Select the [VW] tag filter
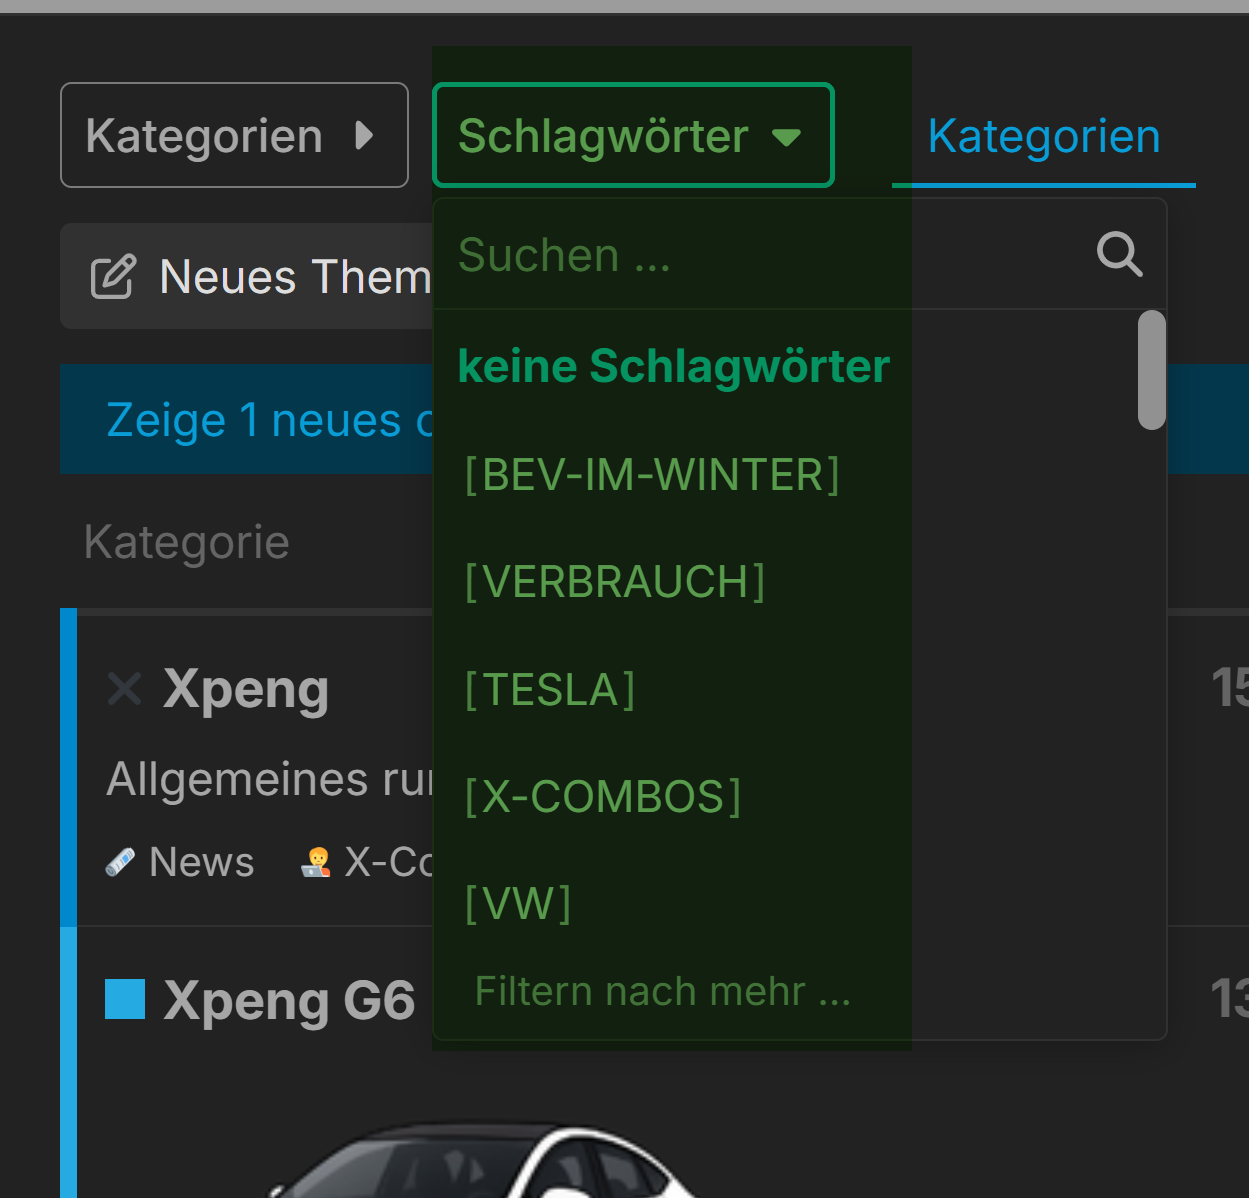The image size is (1249, 1198). pyautogui.click(x=518, y=904)
